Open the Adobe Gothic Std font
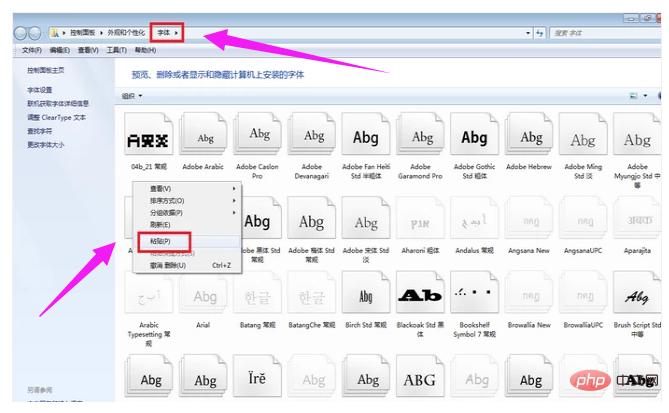Viewport: 669px width, 413px height. tap(474, 145)
